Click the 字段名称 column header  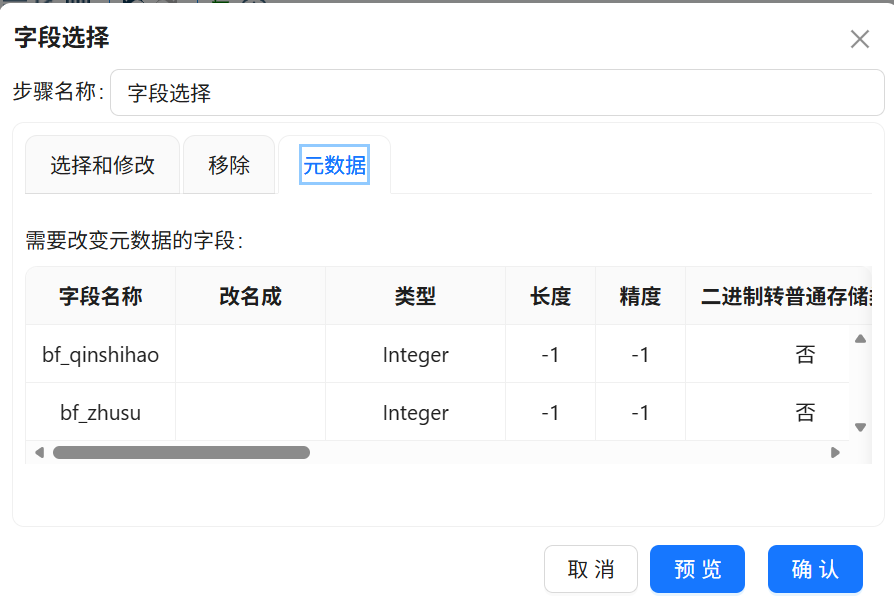point(100,296)
